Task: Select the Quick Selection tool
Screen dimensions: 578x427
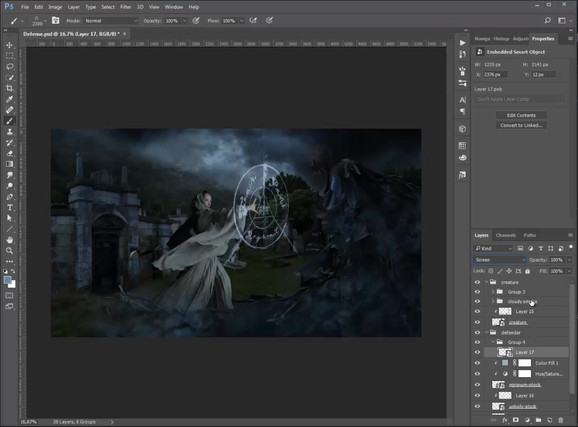Action: coord(10,77)
